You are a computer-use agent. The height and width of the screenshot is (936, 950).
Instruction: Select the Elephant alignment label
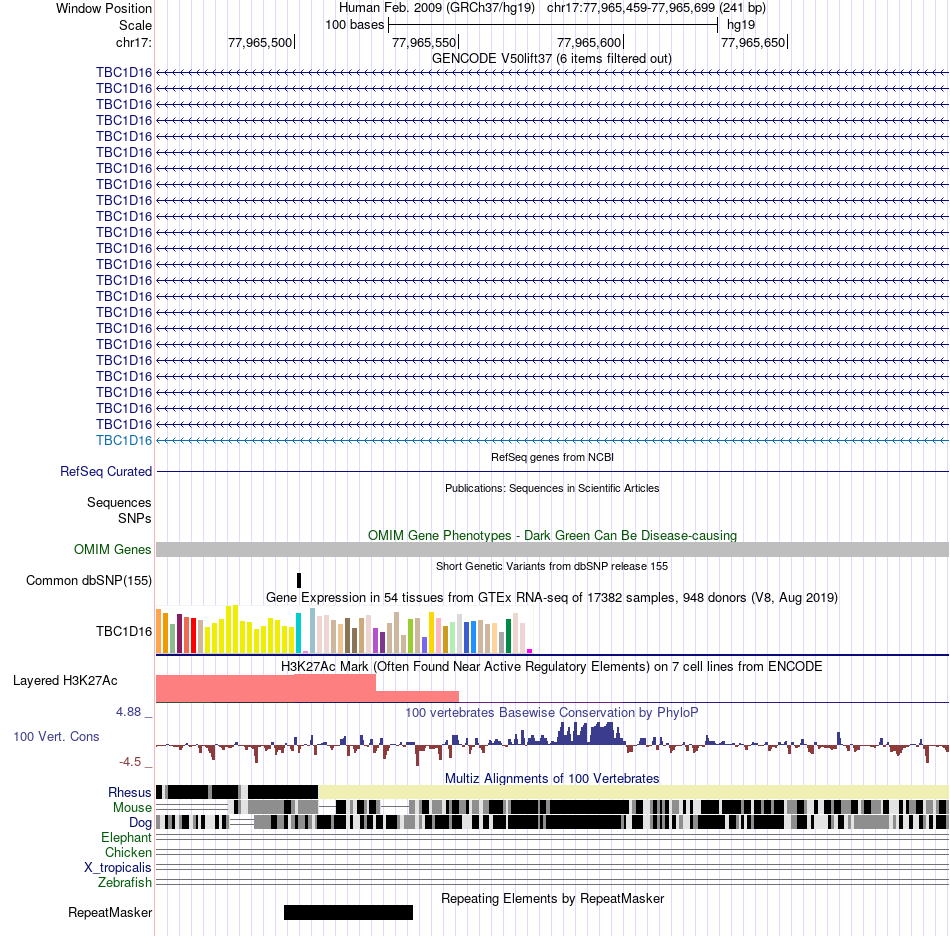(x=126, y=837)
